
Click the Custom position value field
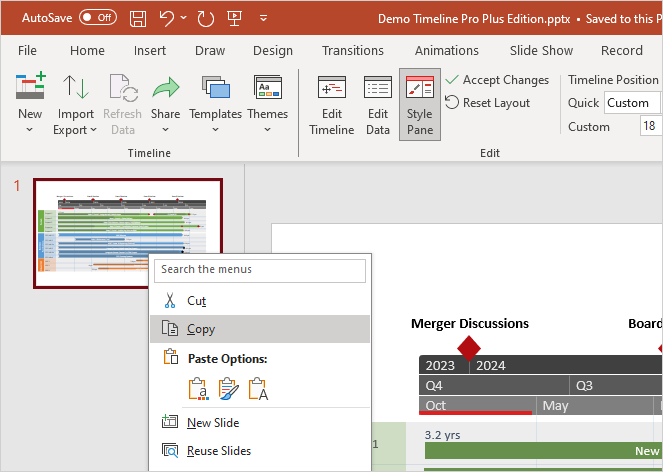point(650,126)
